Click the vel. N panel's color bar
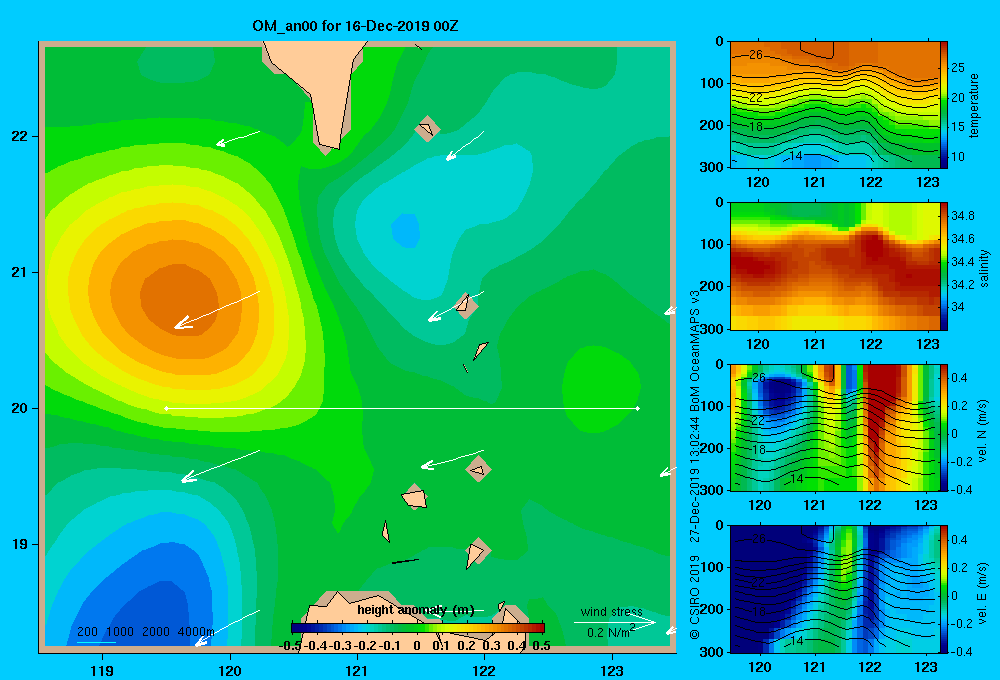The height and width of the screenshot is (680, 1000). [x=944, y=427]
